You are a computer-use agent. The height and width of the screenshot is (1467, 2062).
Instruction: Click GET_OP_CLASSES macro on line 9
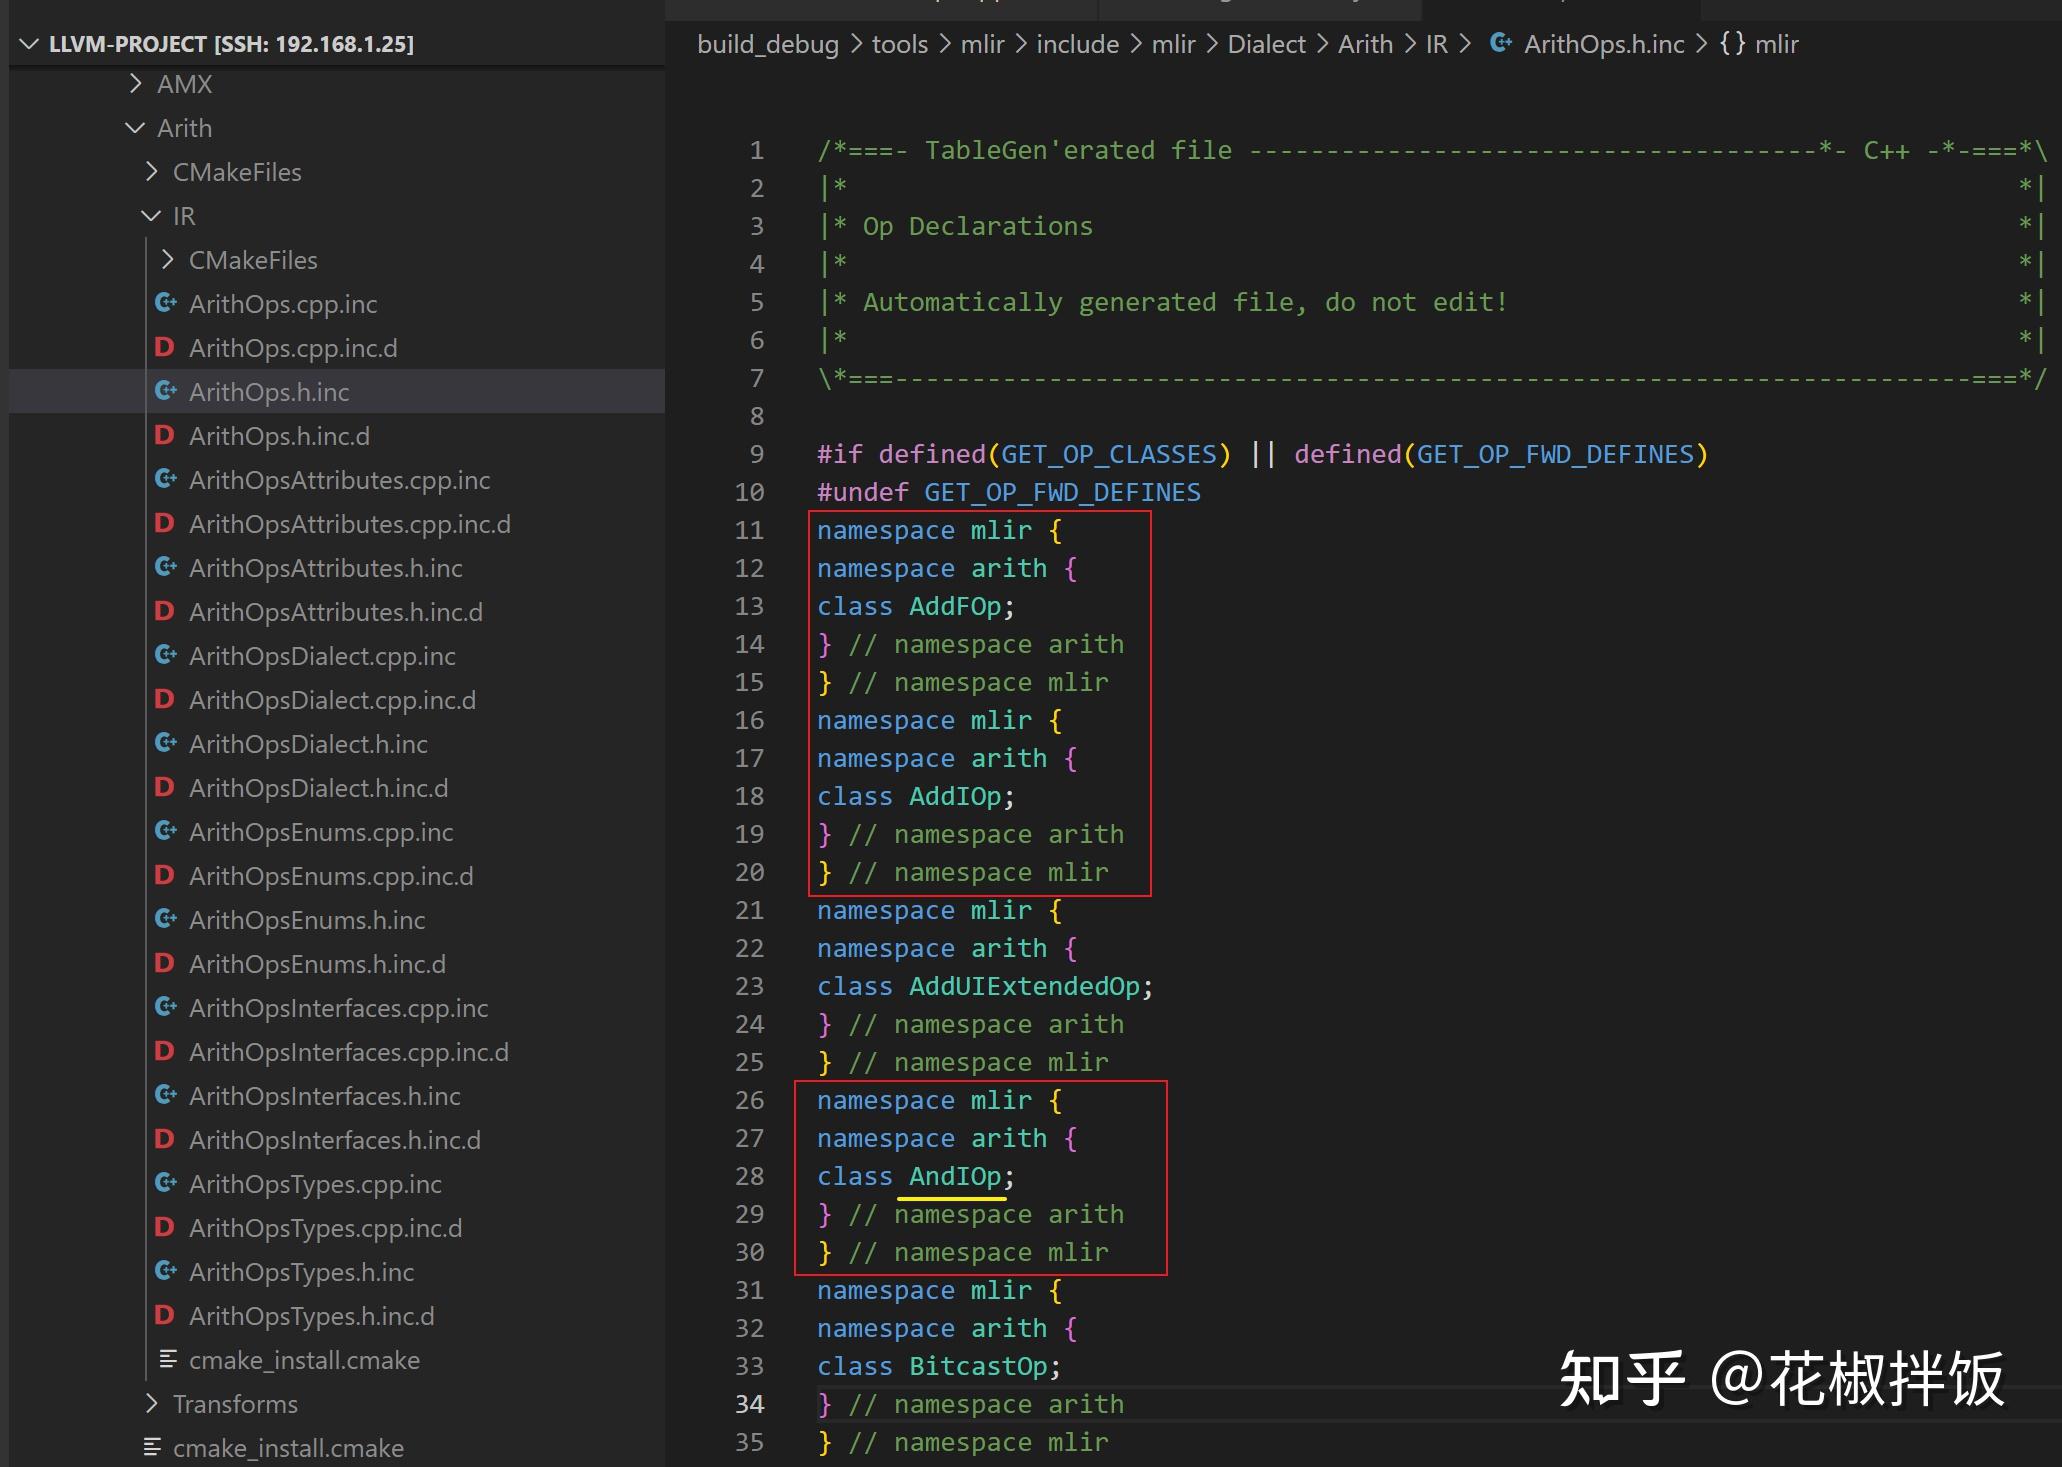pos(1109,455)
